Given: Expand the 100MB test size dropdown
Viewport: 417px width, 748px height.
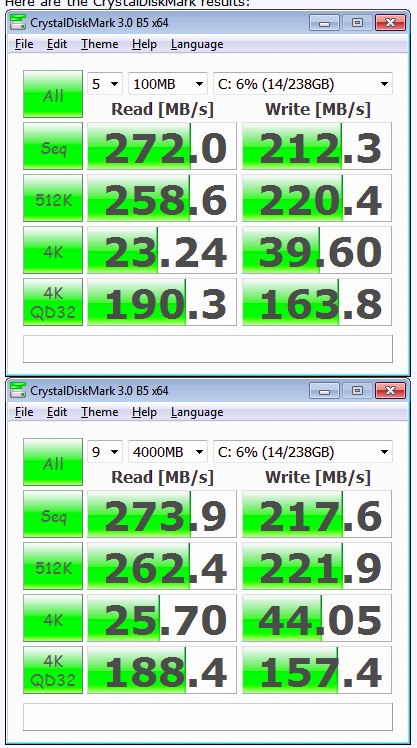Looking at the screenshot, I should 167,84.
